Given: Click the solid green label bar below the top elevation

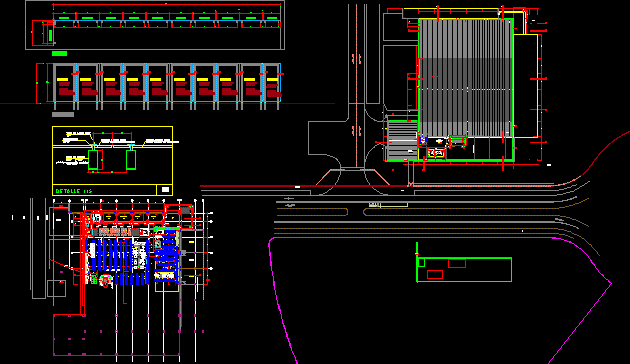Looking at the screenshot, I should coord(59,53).
